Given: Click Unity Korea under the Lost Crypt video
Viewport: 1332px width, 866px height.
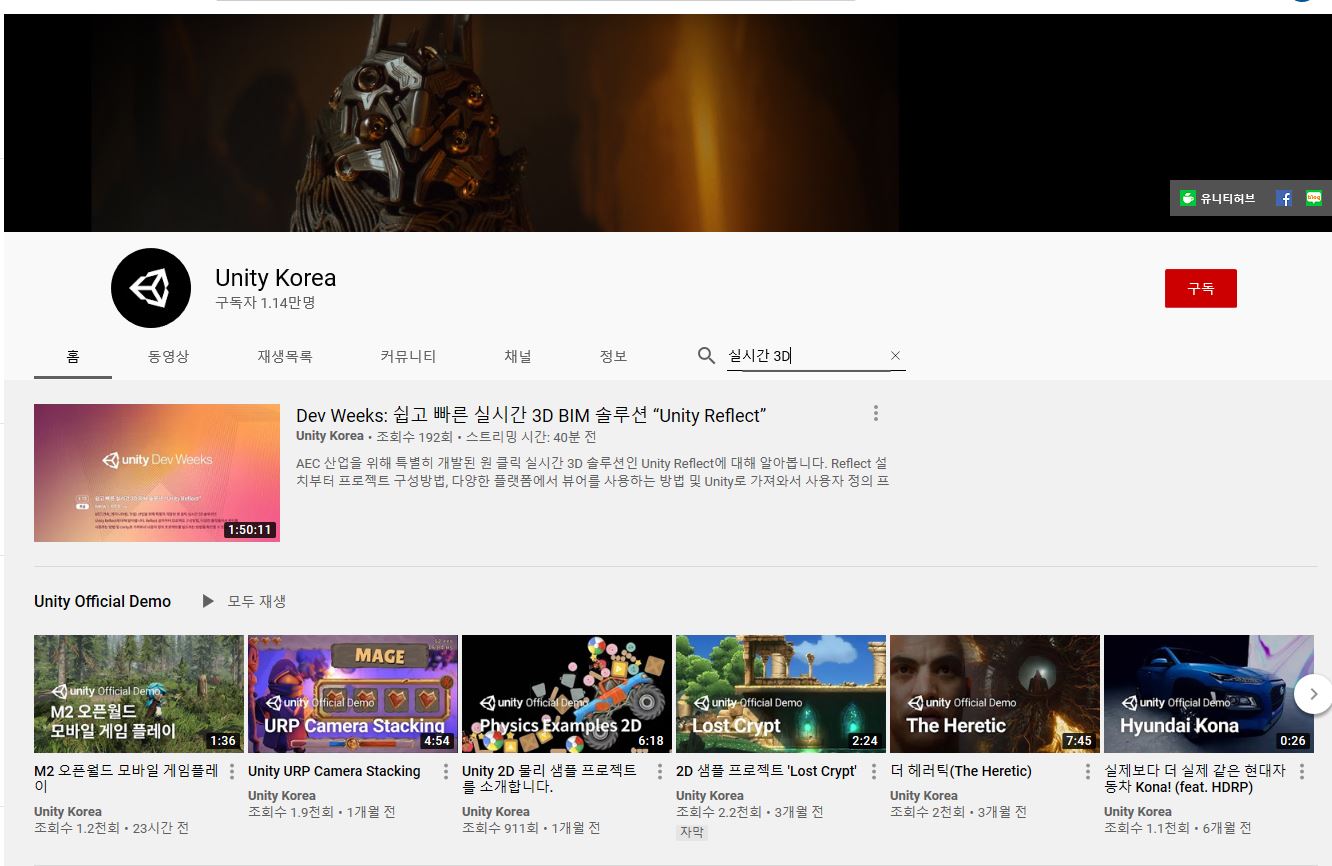Looking at the screenshot, I should tap(710, 796).
